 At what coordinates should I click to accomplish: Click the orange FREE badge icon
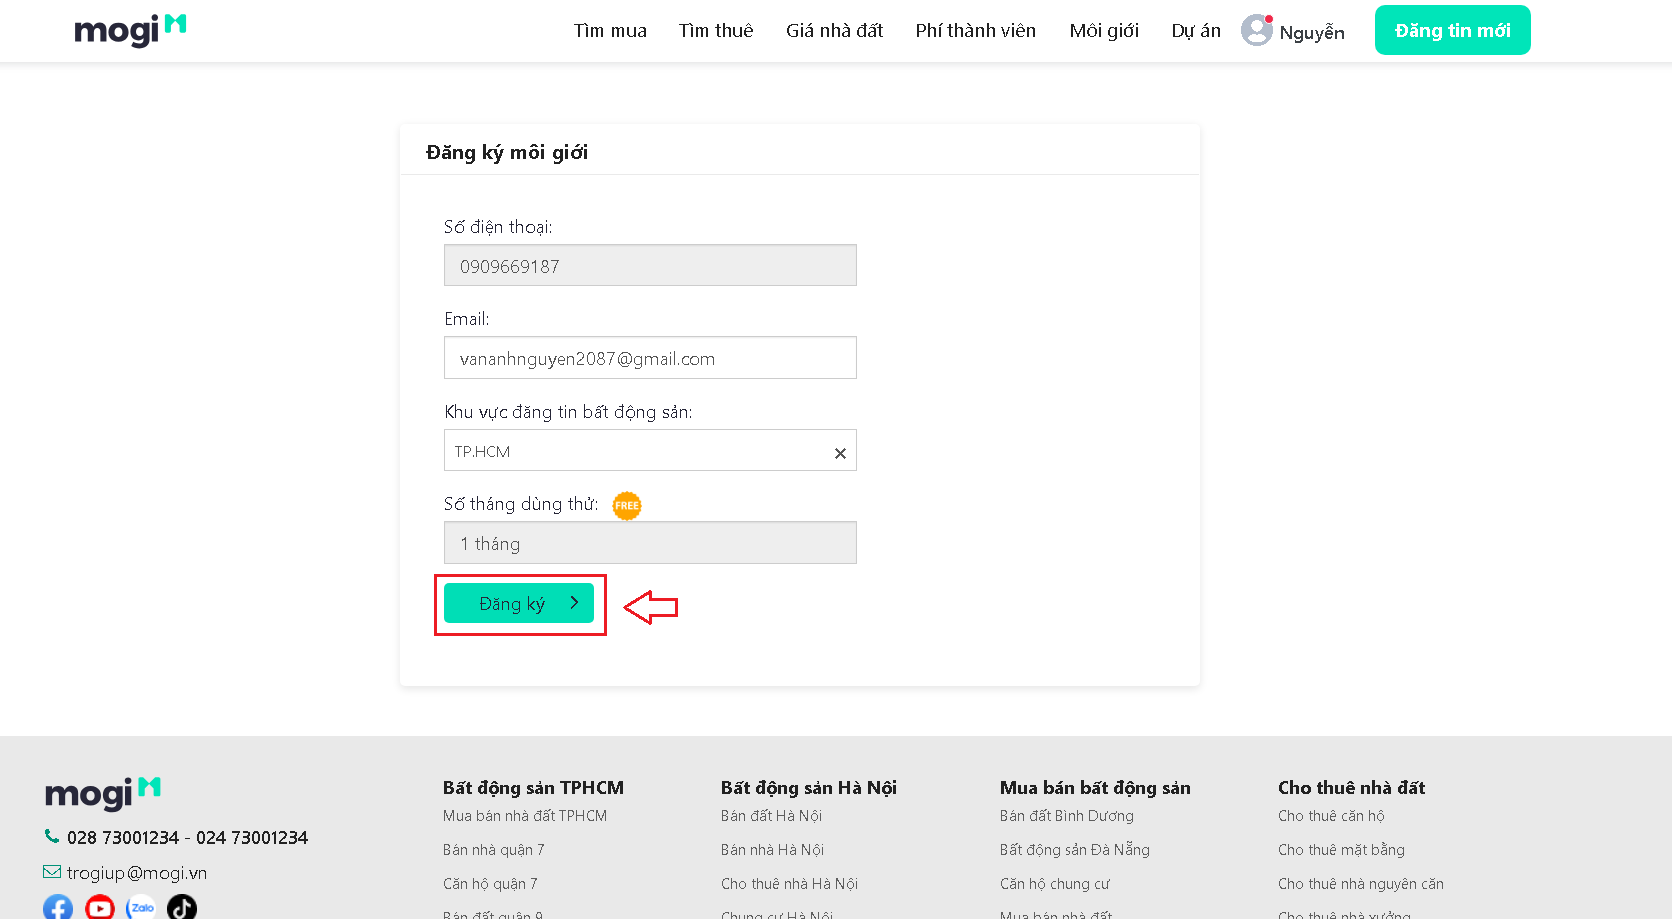[627, 506]
